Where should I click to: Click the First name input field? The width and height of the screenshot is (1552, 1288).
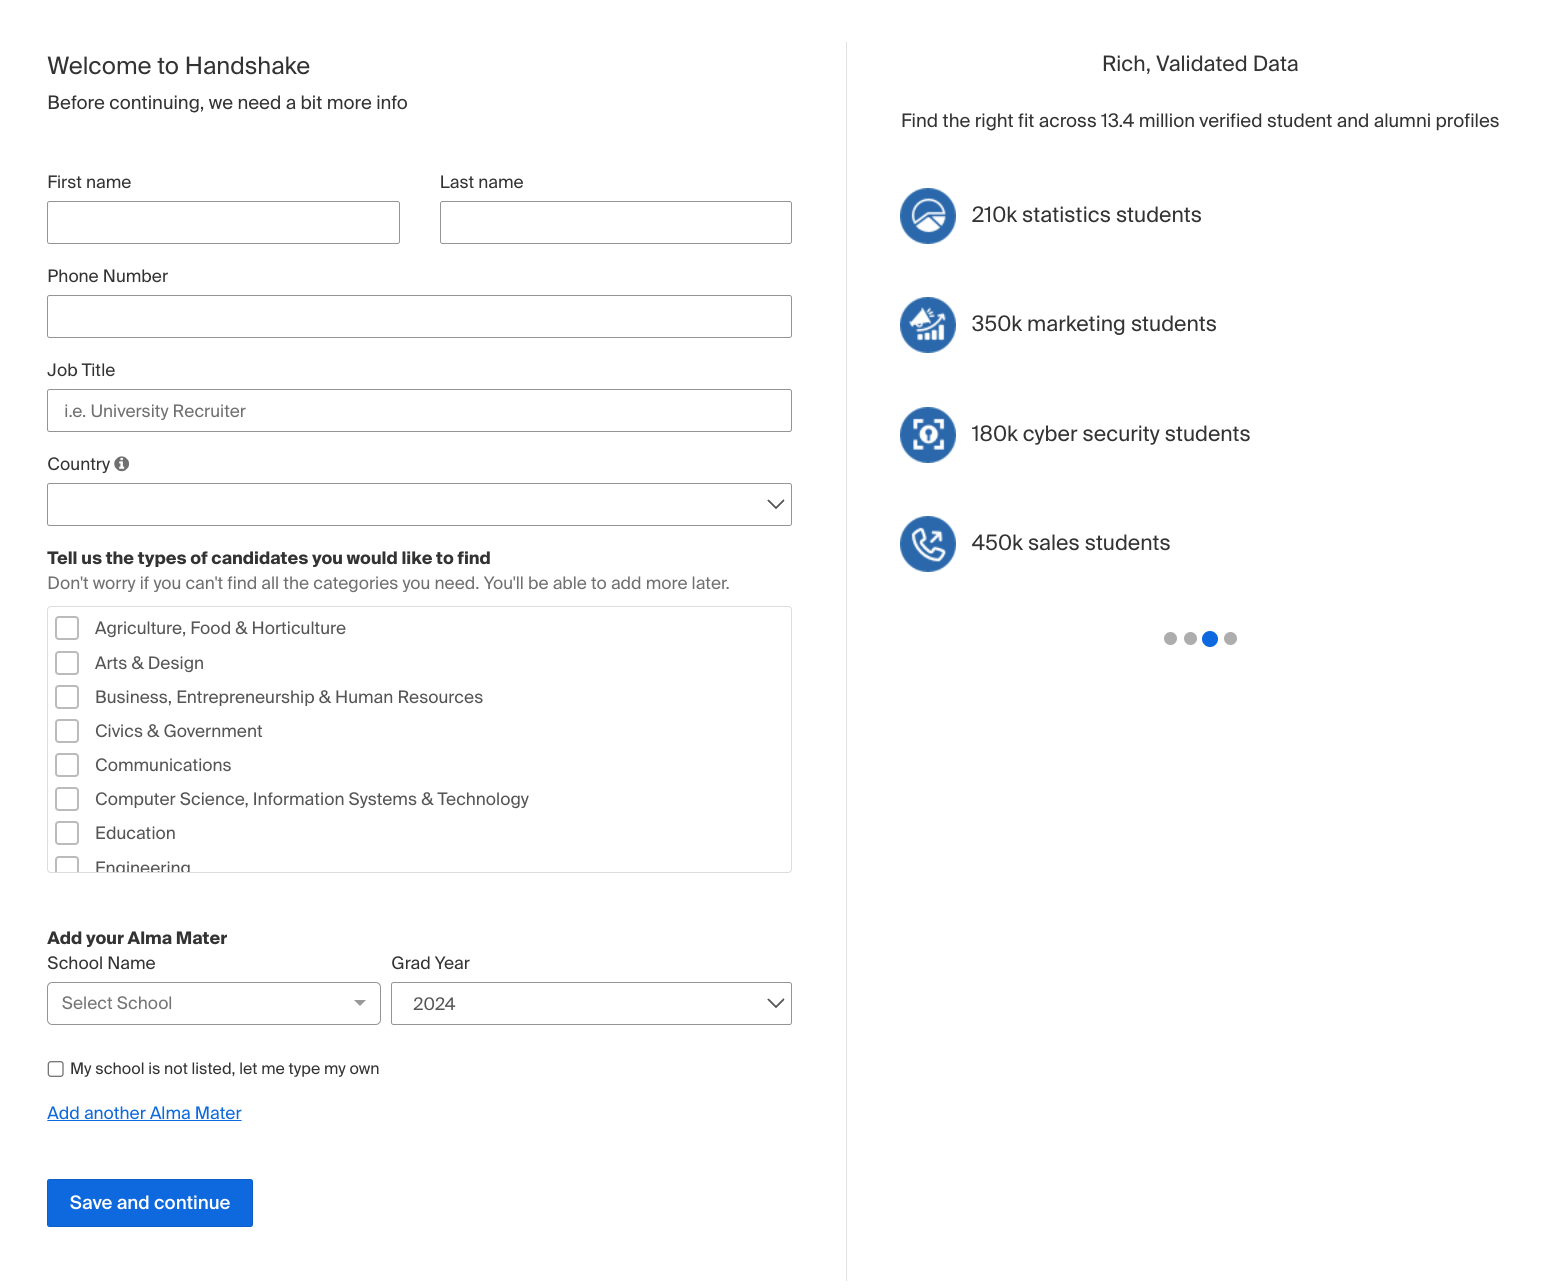tap(223, 222)
